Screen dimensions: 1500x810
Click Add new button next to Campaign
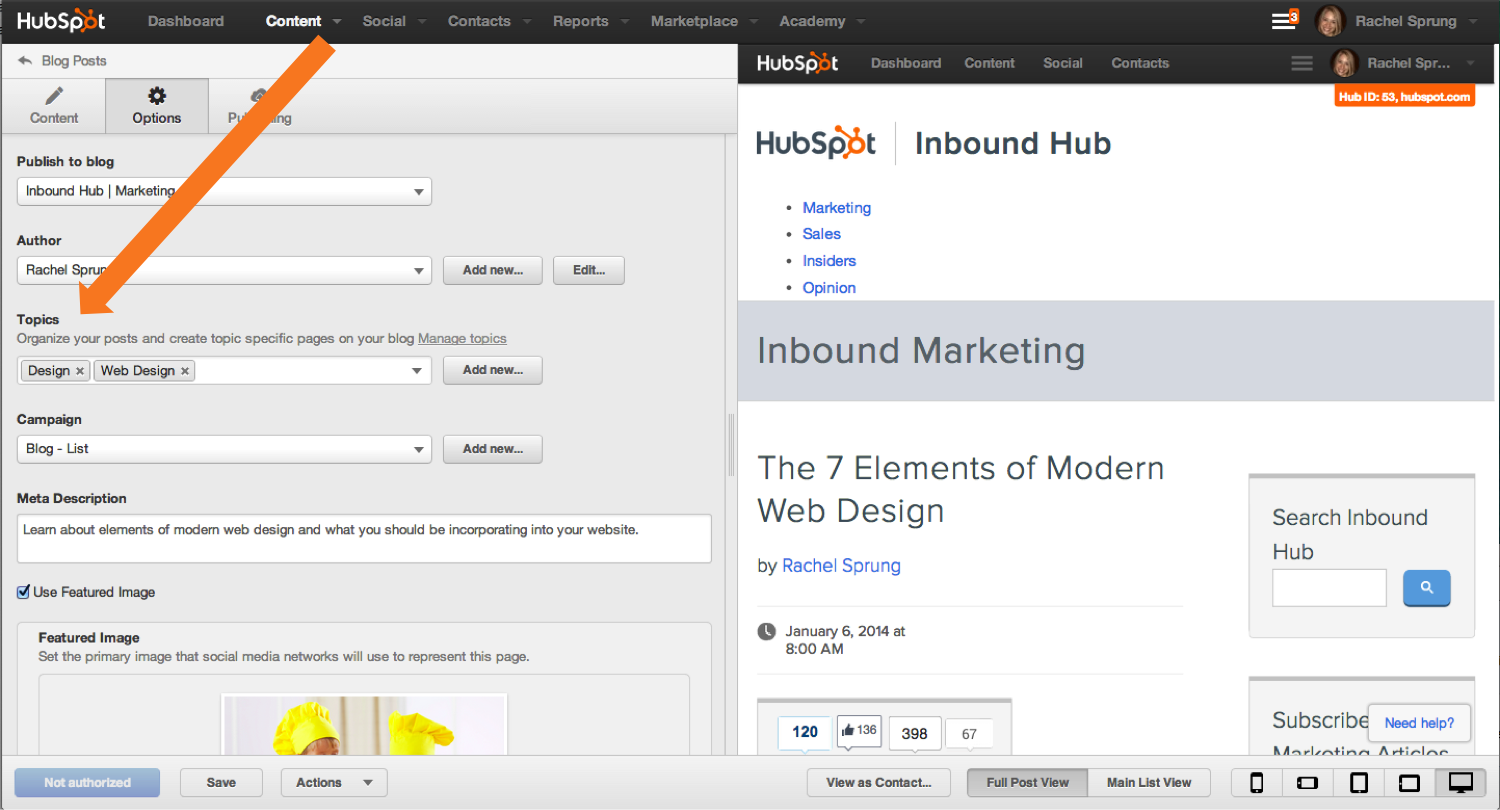(x=493, y=449)
